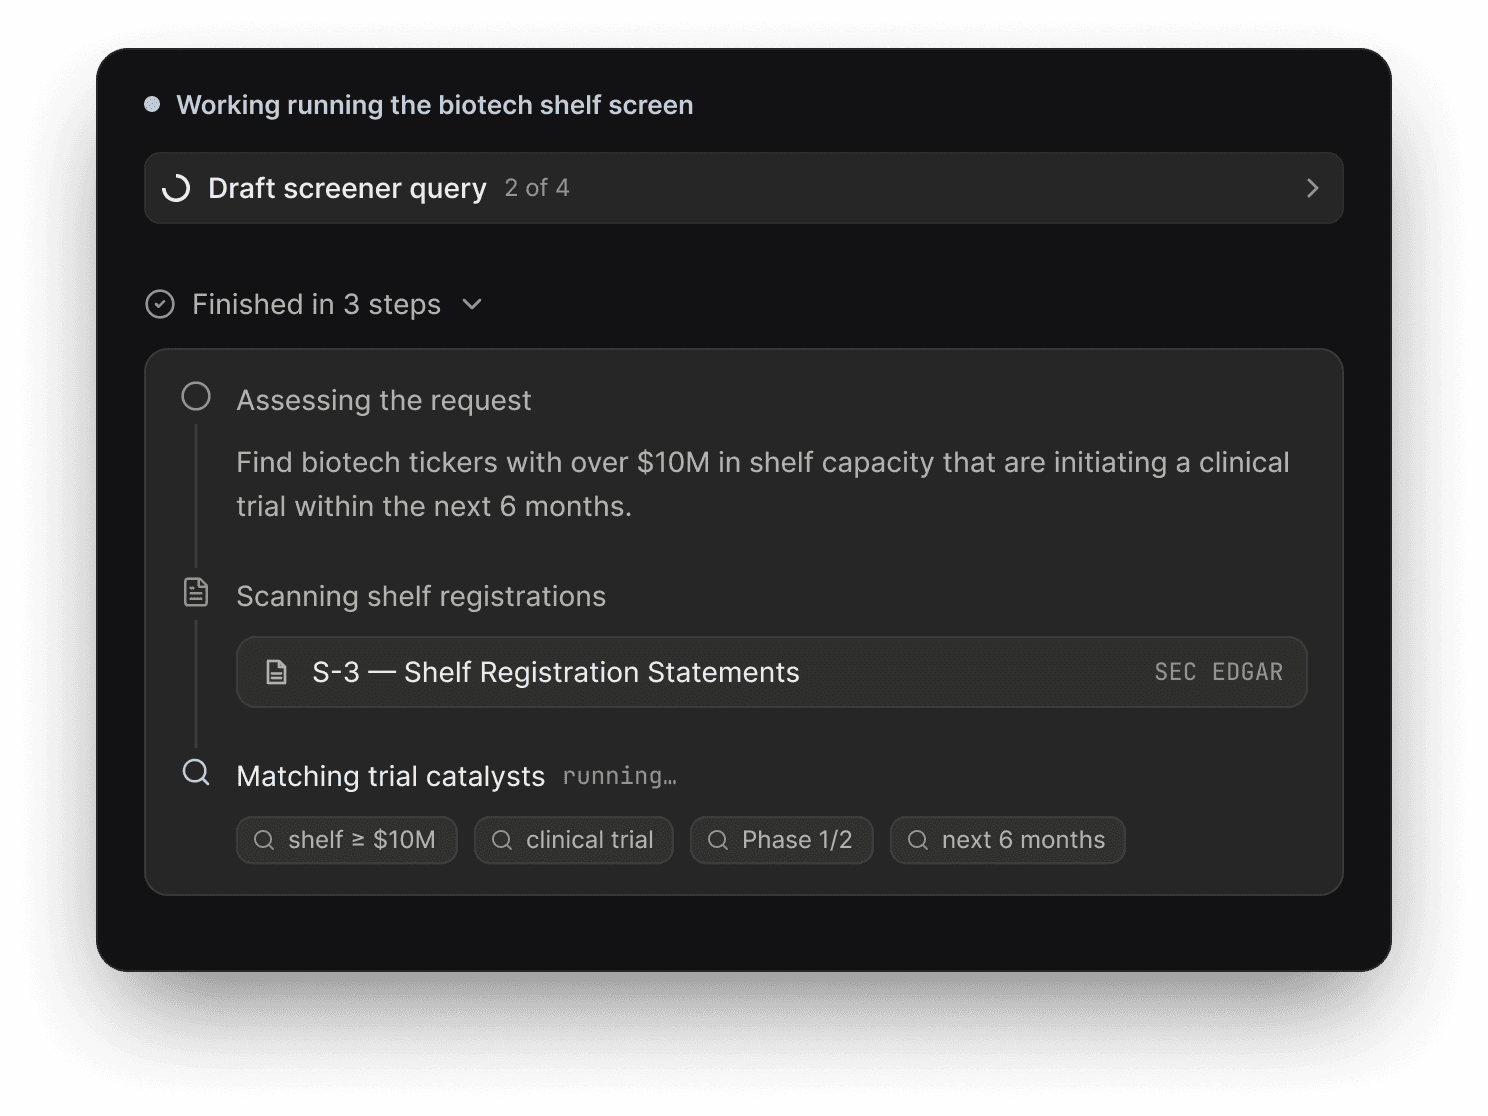This screenshot has width=1488, height=1116.
Task: Click the magnifier icon beside Matching trial catalysts
Action: pyautogui.click(x=196, y=772)
